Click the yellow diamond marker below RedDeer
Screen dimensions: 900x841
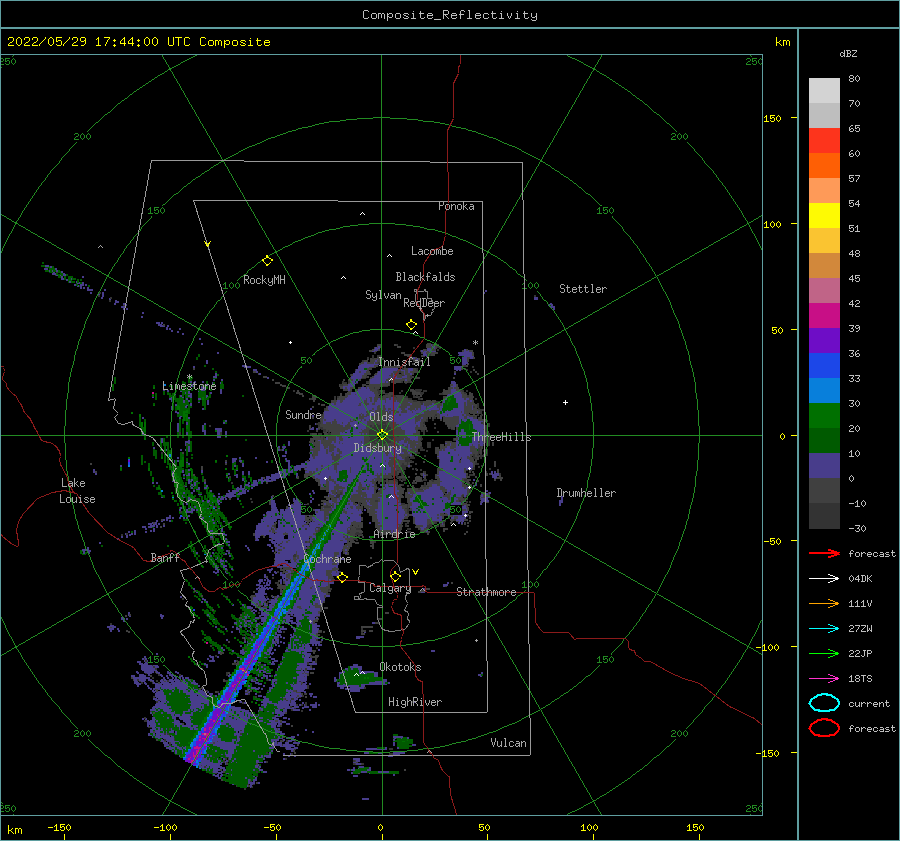pos(411,325)
